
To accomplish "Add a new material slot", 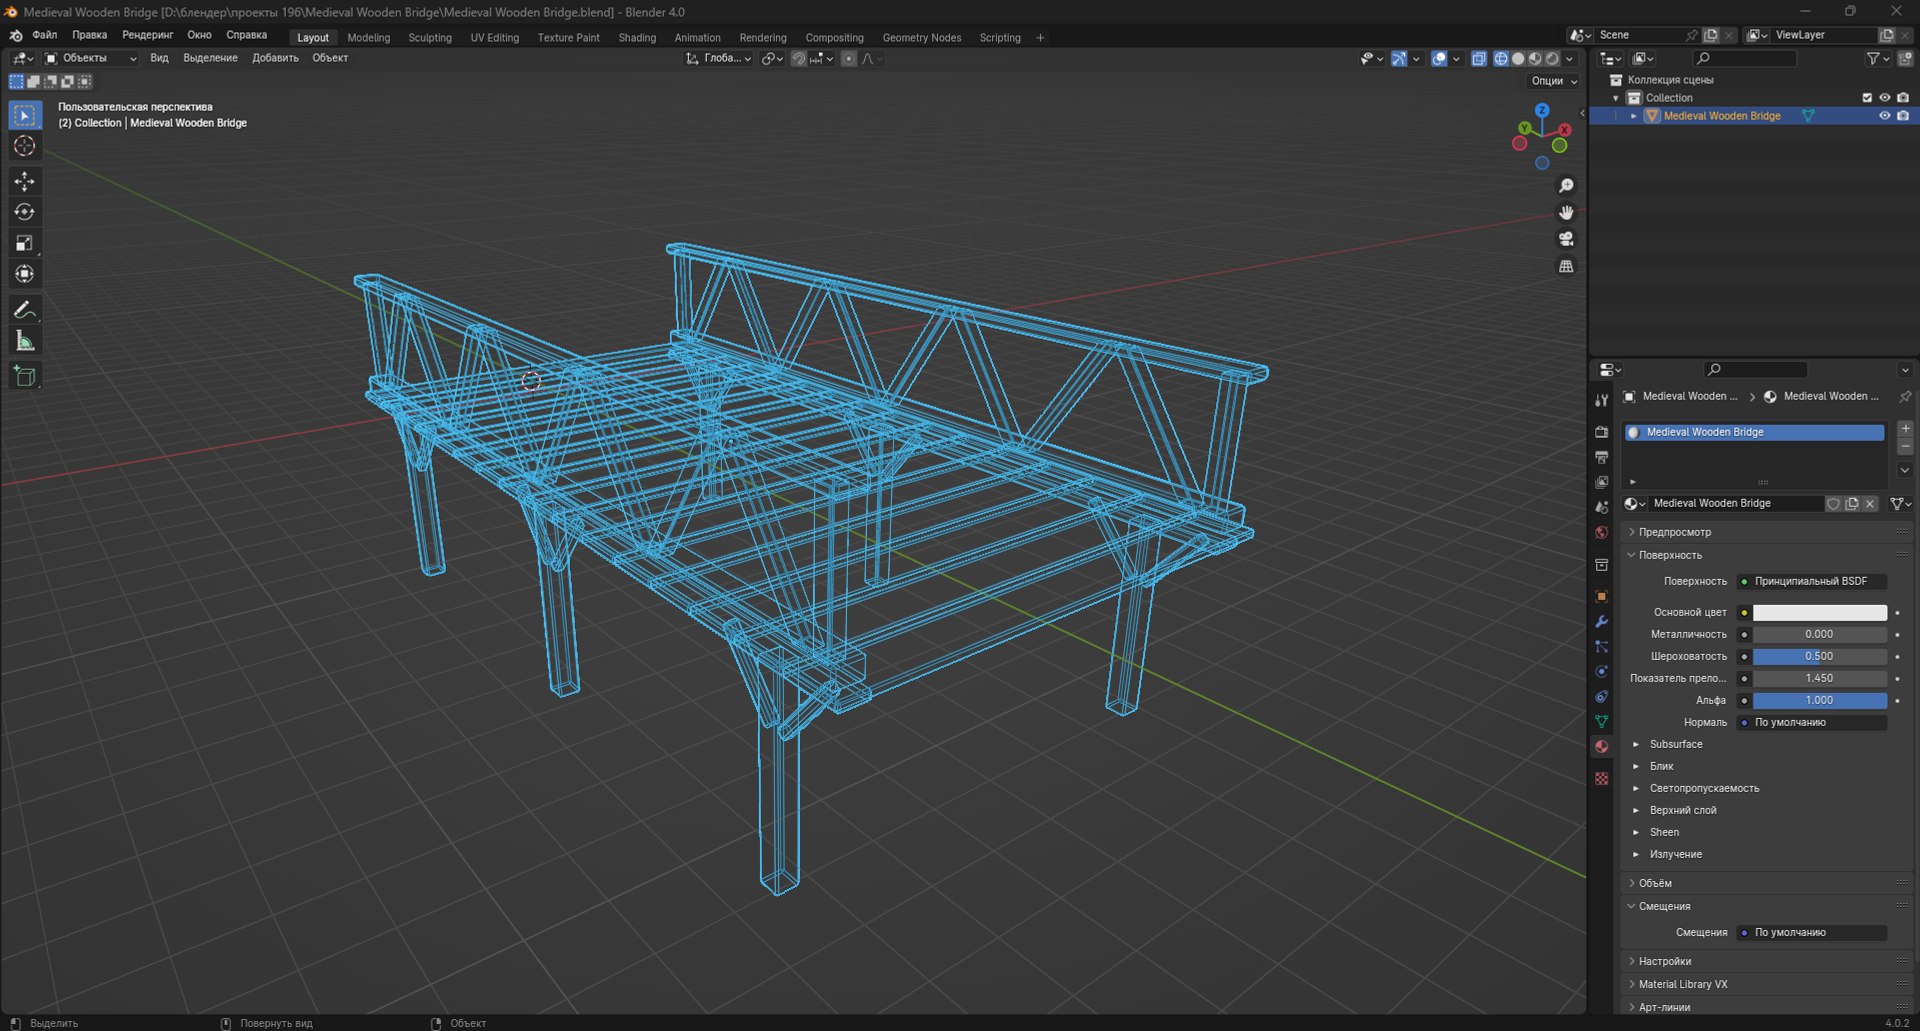I will point(1905,428).
